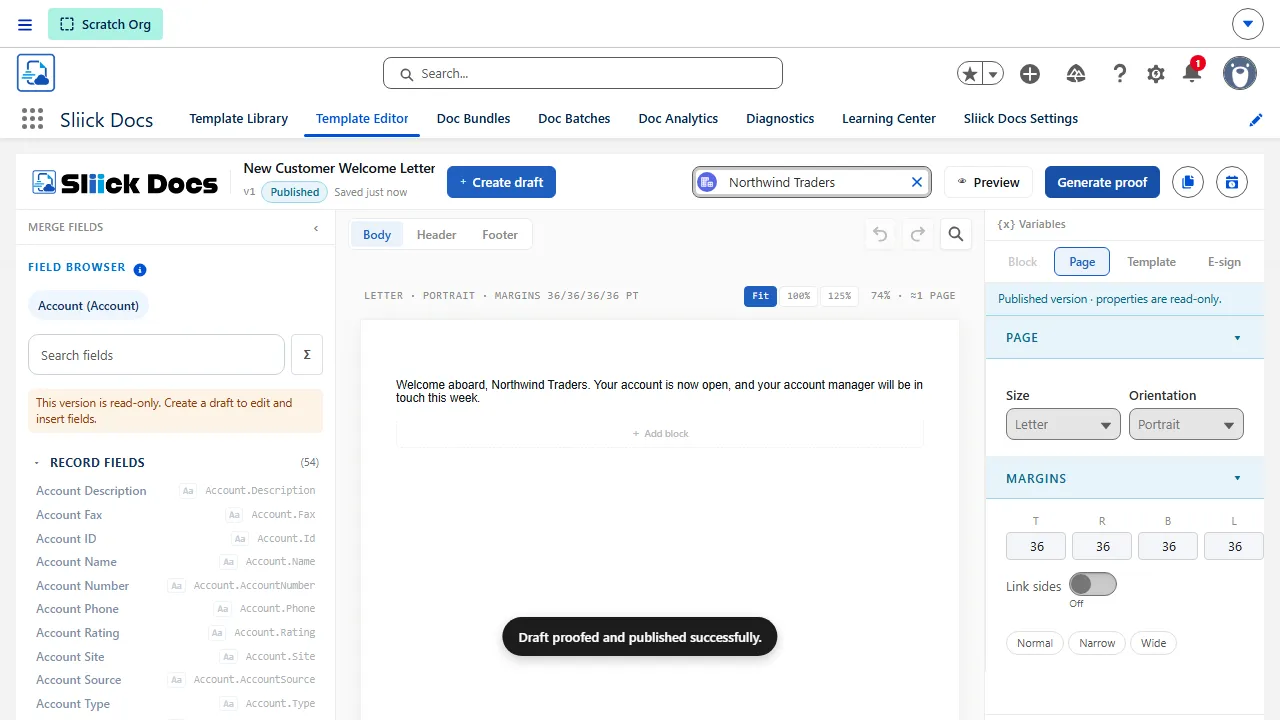Open the Template Editor tab
Viewport: 1280px width, 720px height.
coord(362,119)
